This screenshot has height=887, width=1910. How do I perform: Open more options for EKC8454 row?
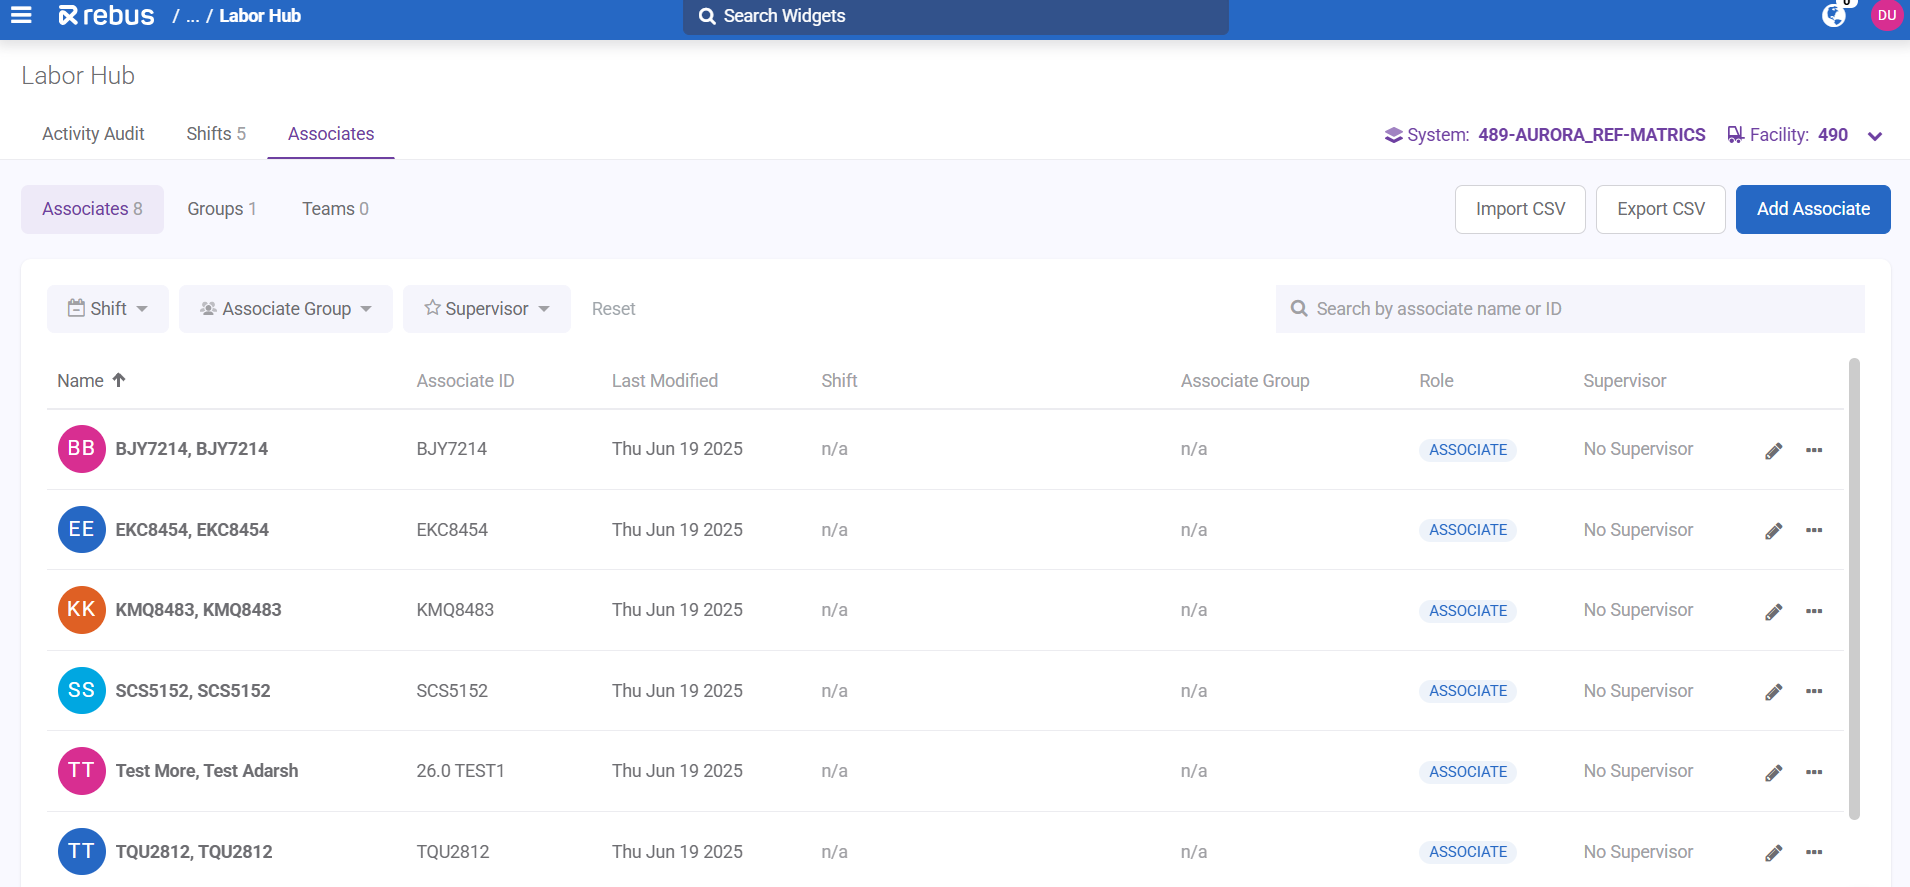[x=1814, y=530]
